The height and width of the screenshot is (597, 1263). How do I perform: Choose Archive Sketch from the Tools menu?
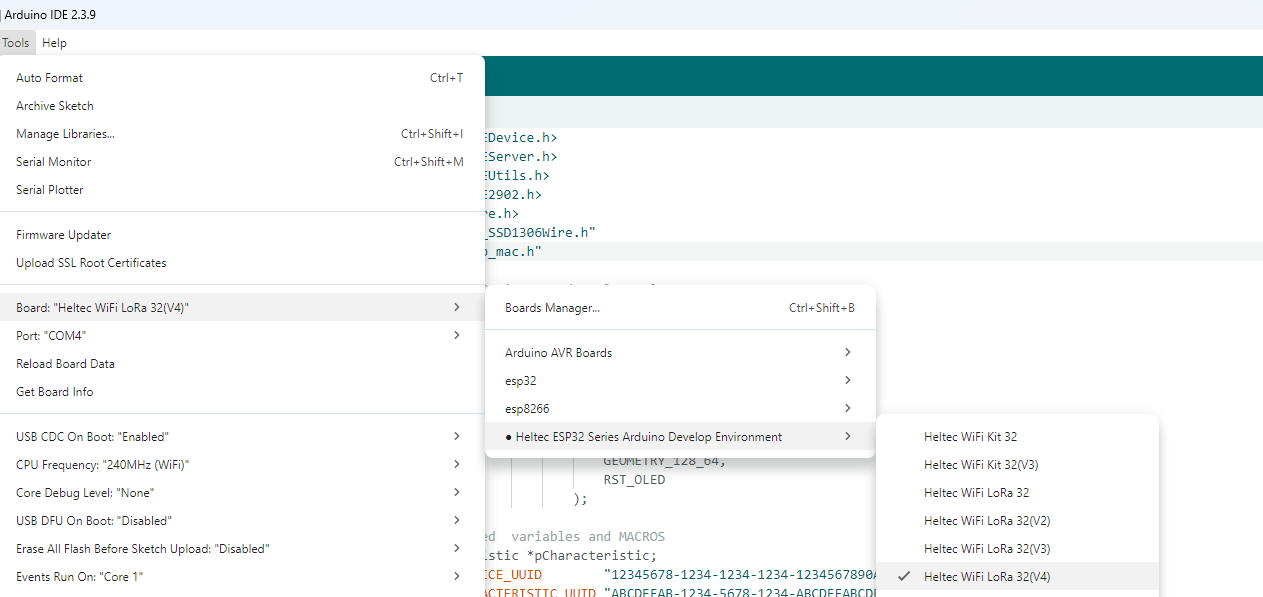(x=242, y=106)
